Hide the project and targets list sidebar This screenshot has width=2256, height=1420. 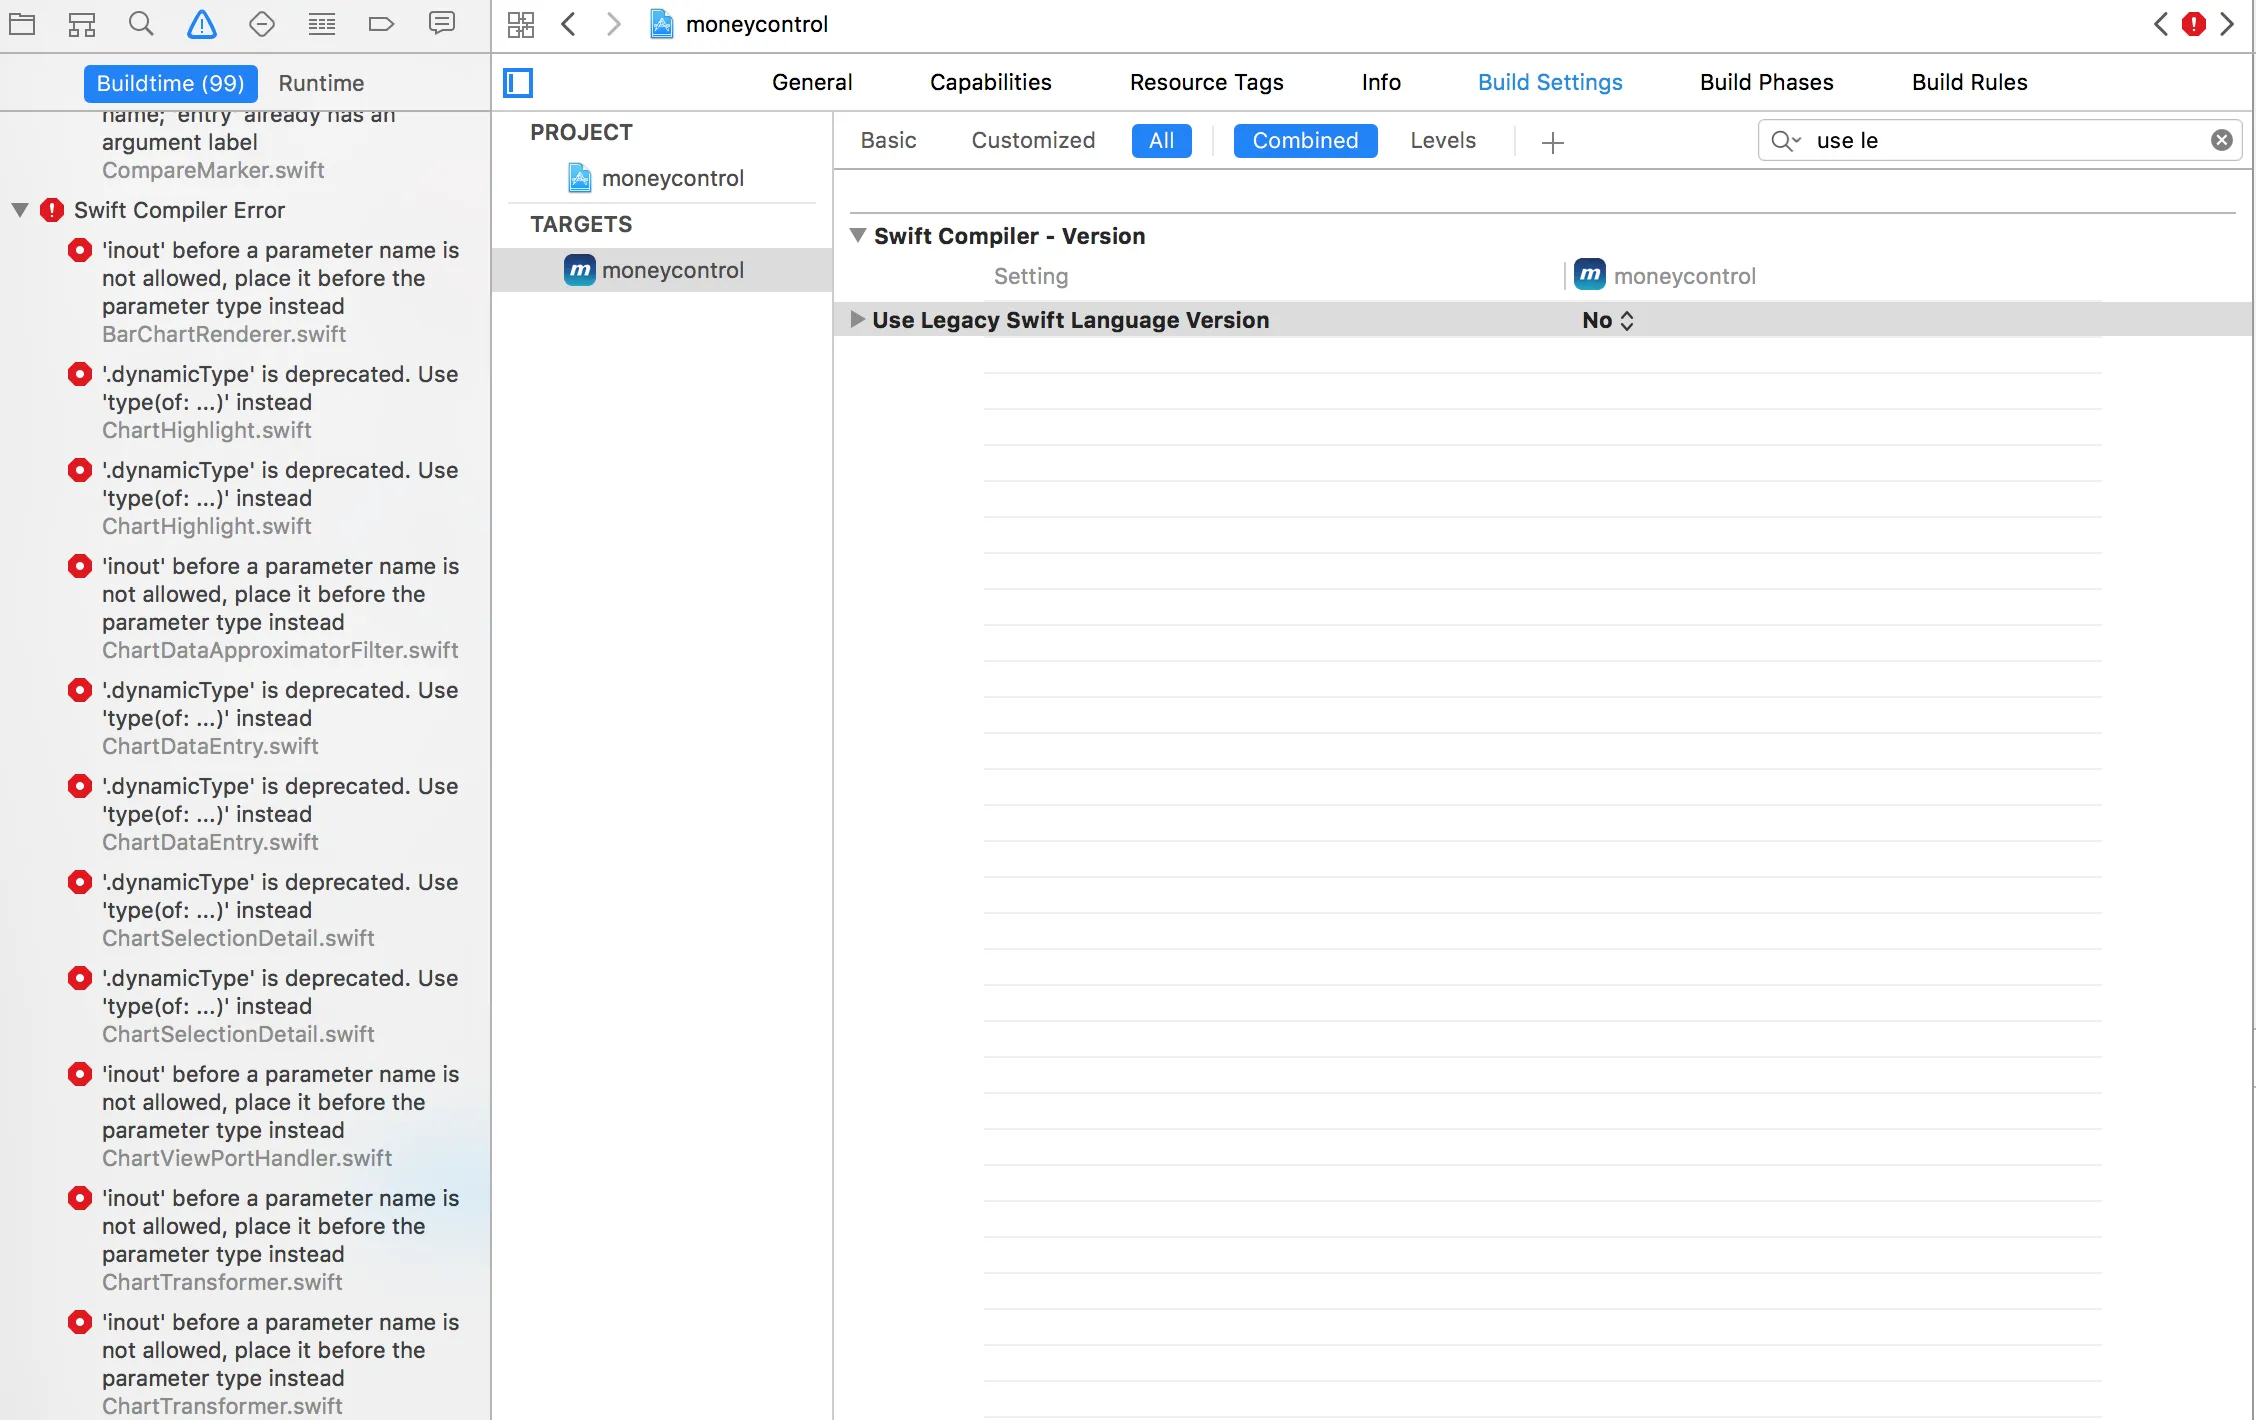point(518,82)
